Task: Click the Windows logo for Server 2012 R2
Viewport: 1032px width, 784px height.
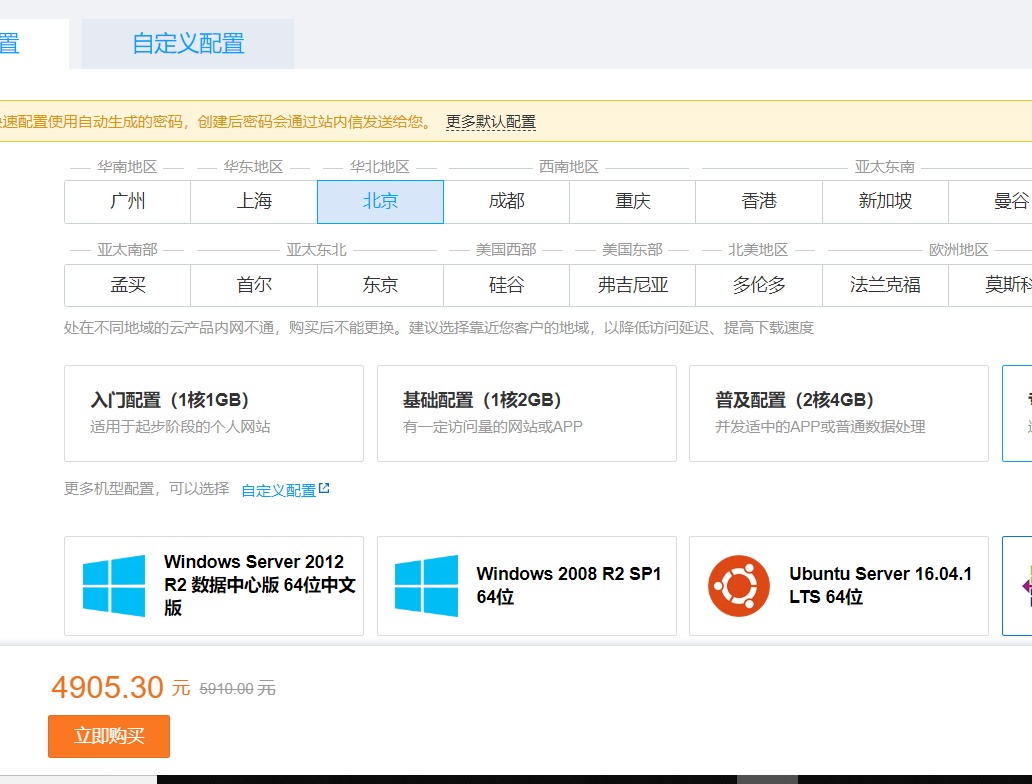Action: (x=114, y=586)
